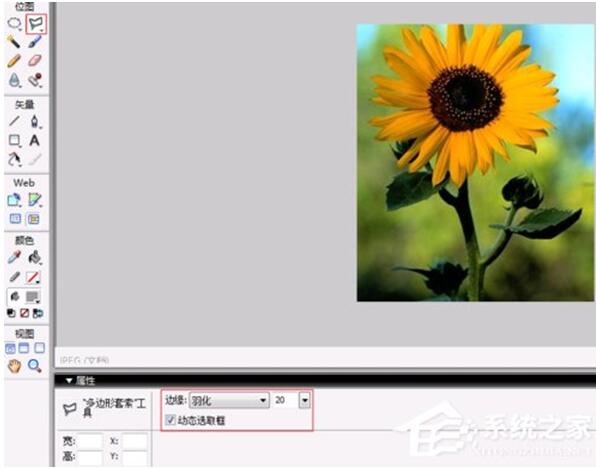Select the Polygon Lasso tool in toolbox

point(36,24)
